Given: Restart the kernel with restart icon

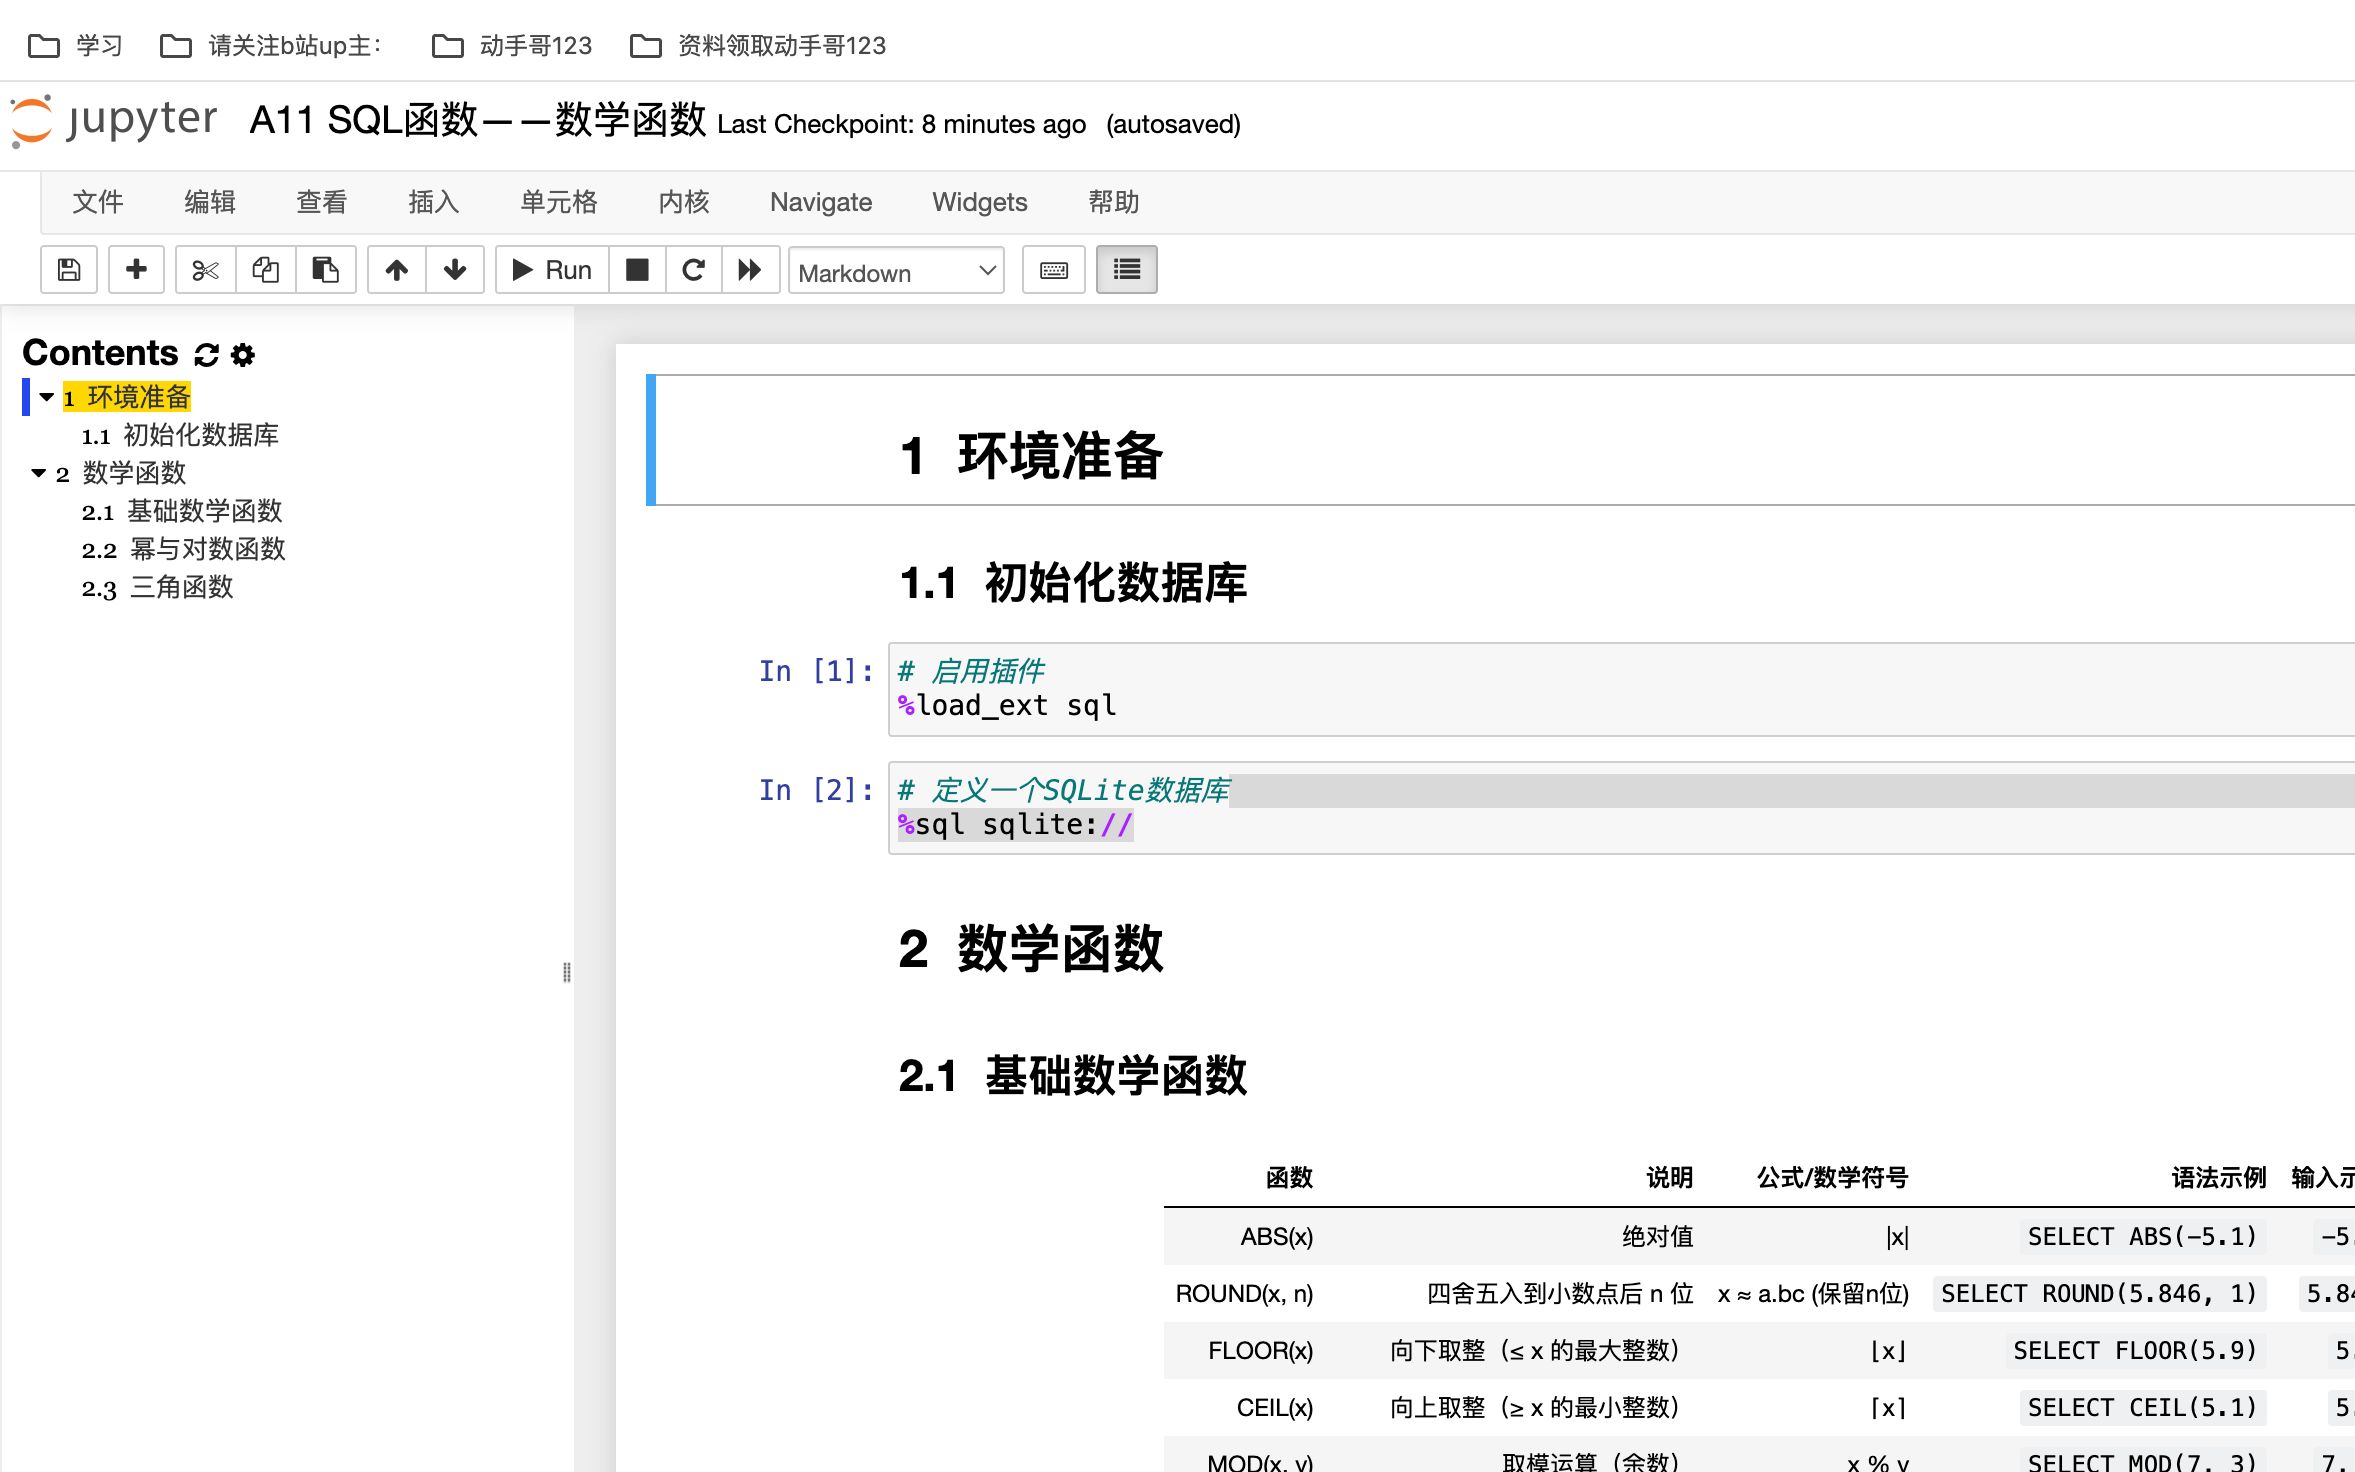Looking at the screenshot, I should (693, 269).
